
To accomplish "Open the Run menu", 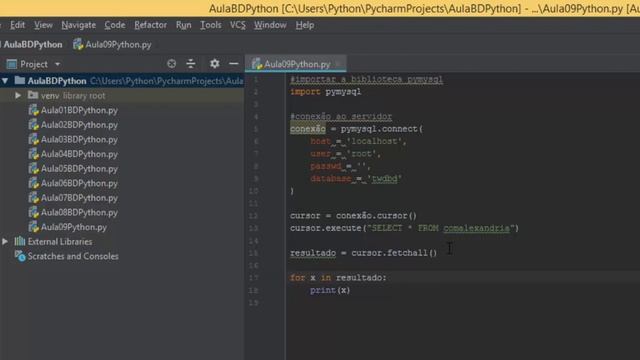I will pyautogui.click(x=183, y=25).
